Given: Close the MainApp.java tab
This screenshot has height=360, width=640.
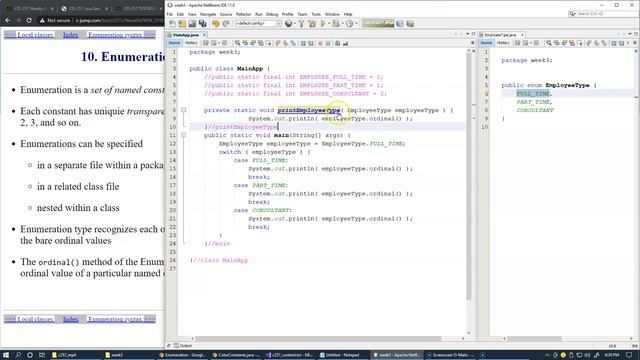Looking at the screenshot, I should pos(204,35).
